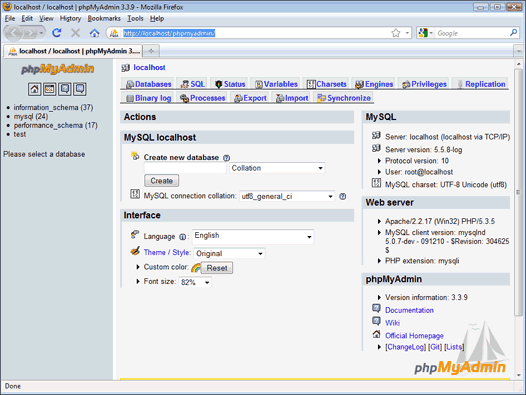Open the utf8_general_ci connection collation dropdown
The image size is (526, 395).
click(x=287, y=196)
